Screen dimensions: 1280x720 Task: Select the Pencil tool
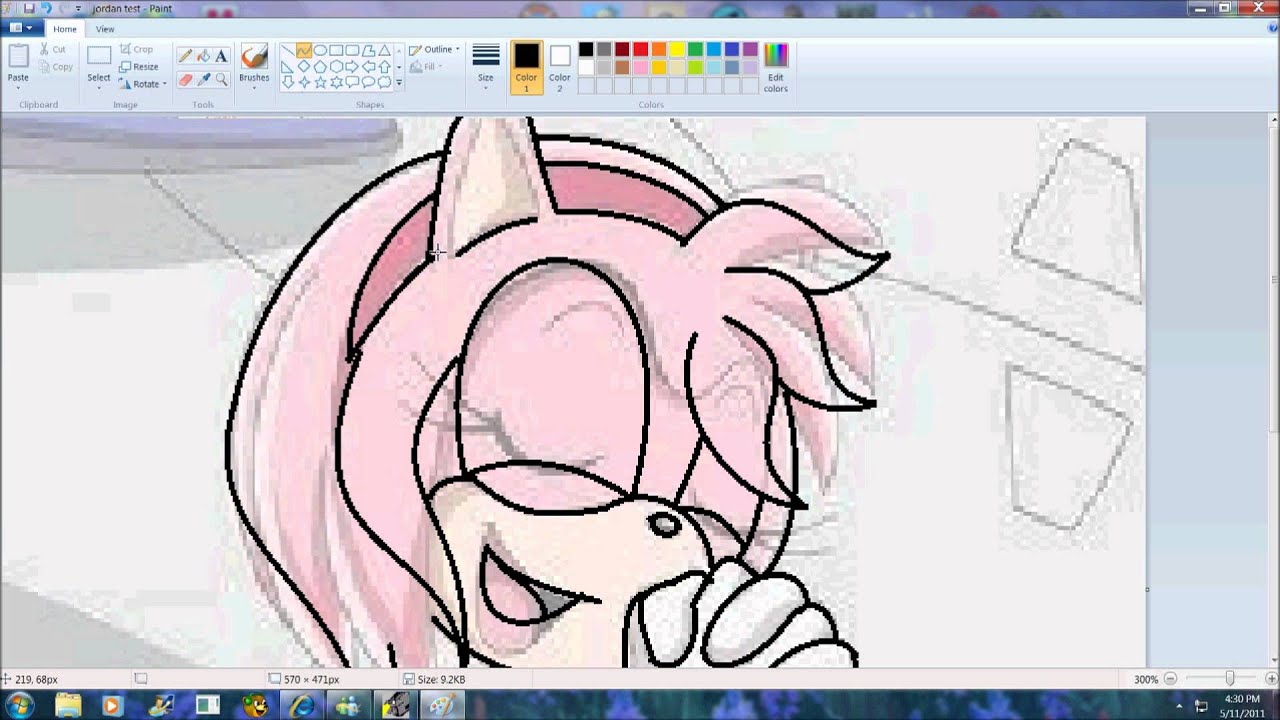click(186, 56)
